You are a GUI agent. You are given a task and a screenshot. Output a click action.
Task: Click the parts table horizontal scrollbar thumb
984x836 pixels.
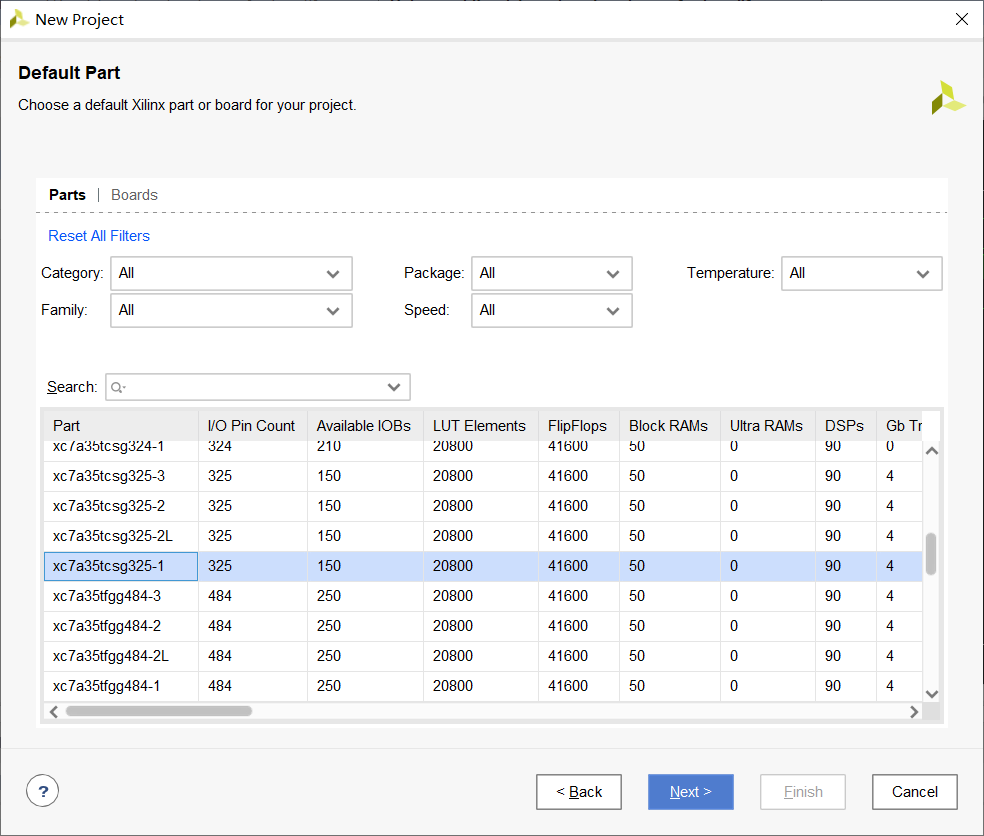coord(158,712)
